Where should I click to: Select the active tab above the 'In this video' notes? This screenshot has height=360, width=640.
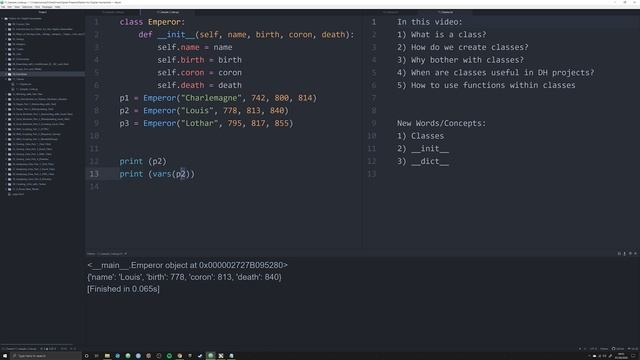pyautogui.click(x=445, y=12)
